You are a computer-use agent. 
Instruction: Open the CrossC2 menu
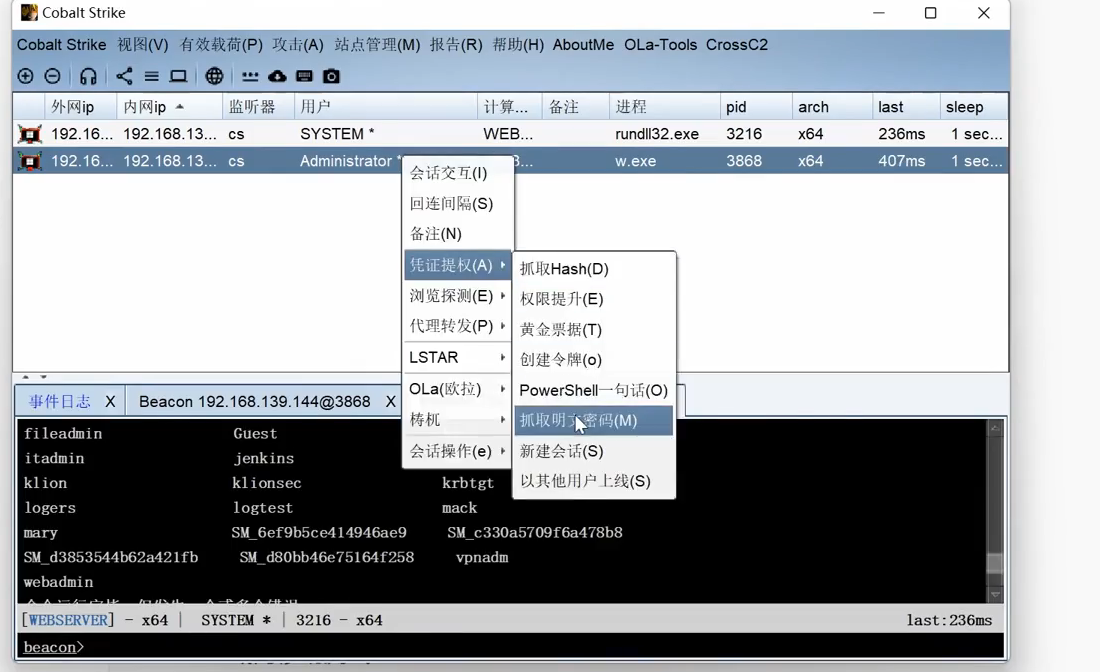pos(737,45)
